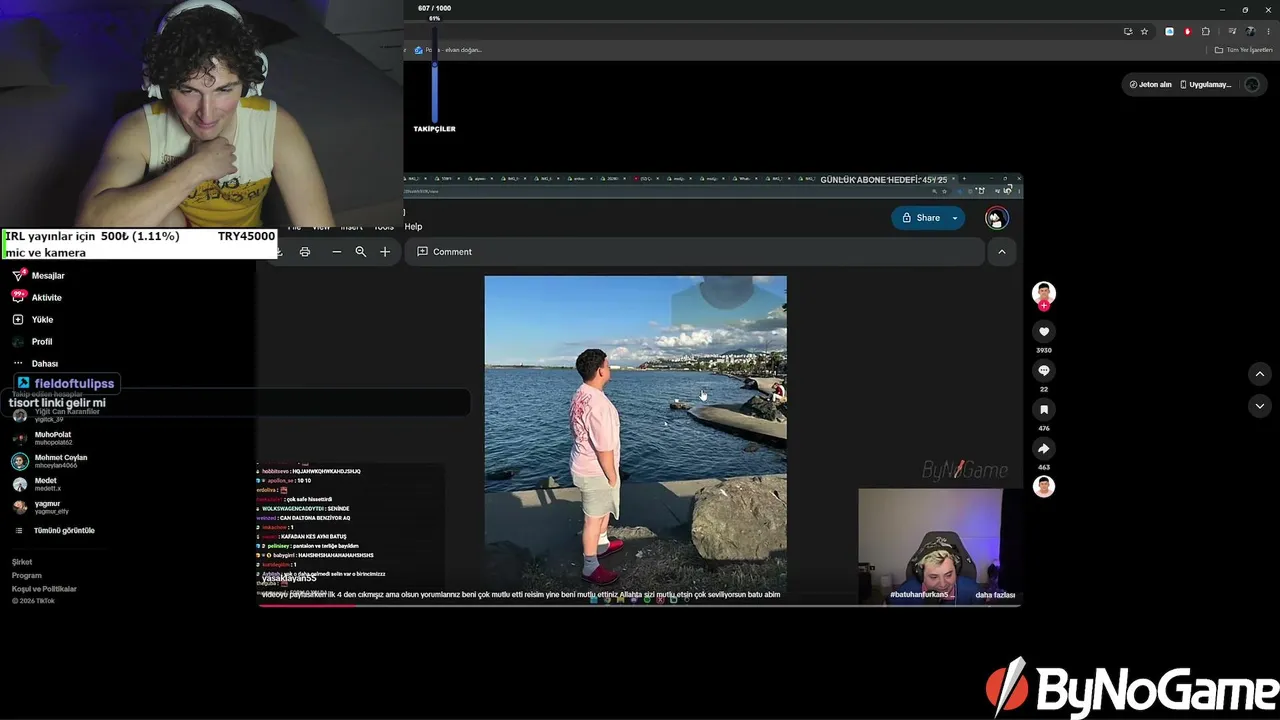Image resolution: width=1280 pixels, height=720 pixels.
Task: Click the sound disc avatar below share
Action: [1044, 487]
